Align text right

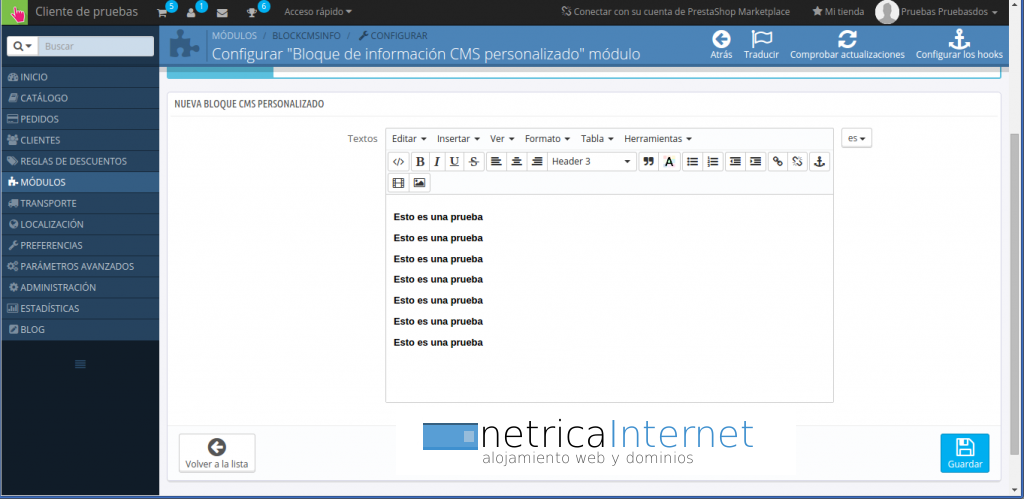tap(537, 162)
